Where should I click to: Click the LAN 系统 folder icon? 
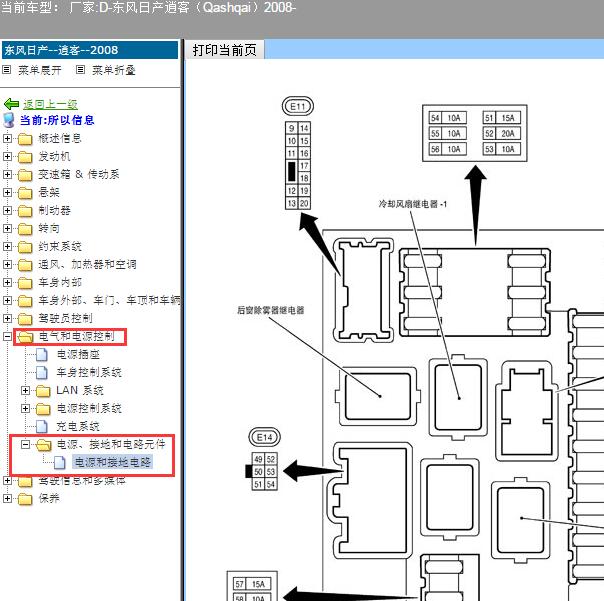point(43,391)
